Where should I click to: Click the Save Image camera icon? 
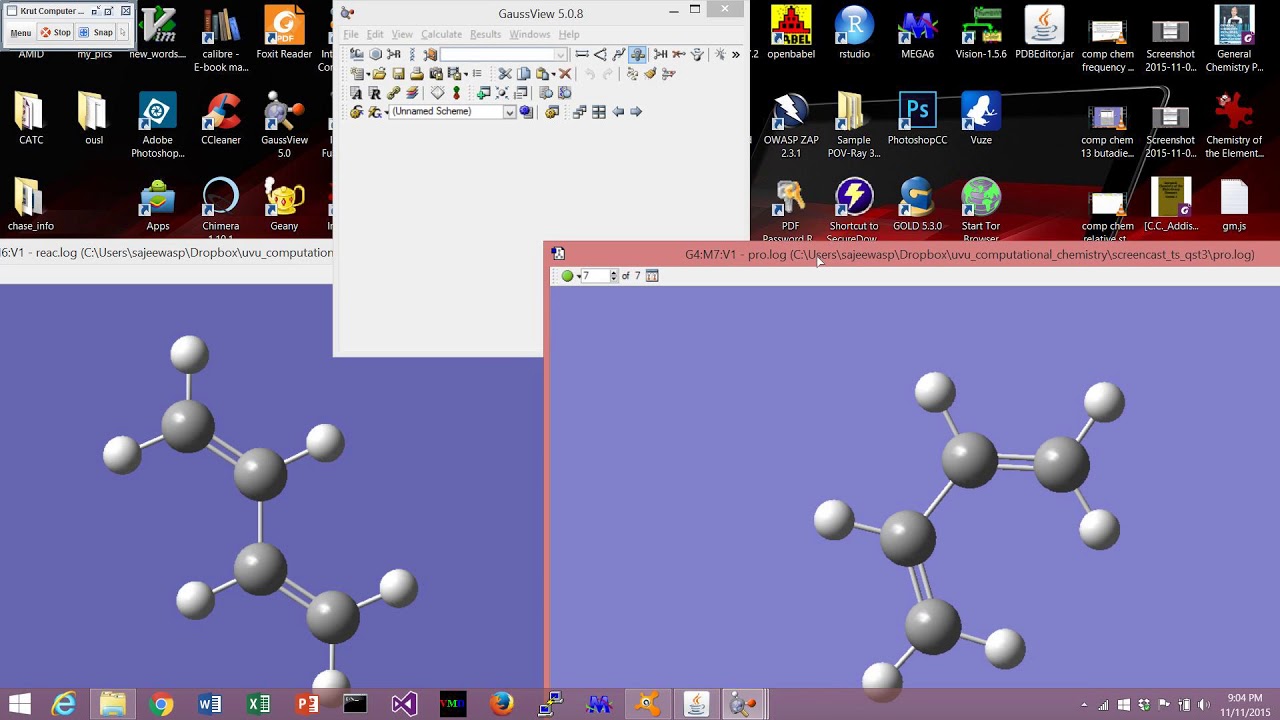tap(435, 73)
